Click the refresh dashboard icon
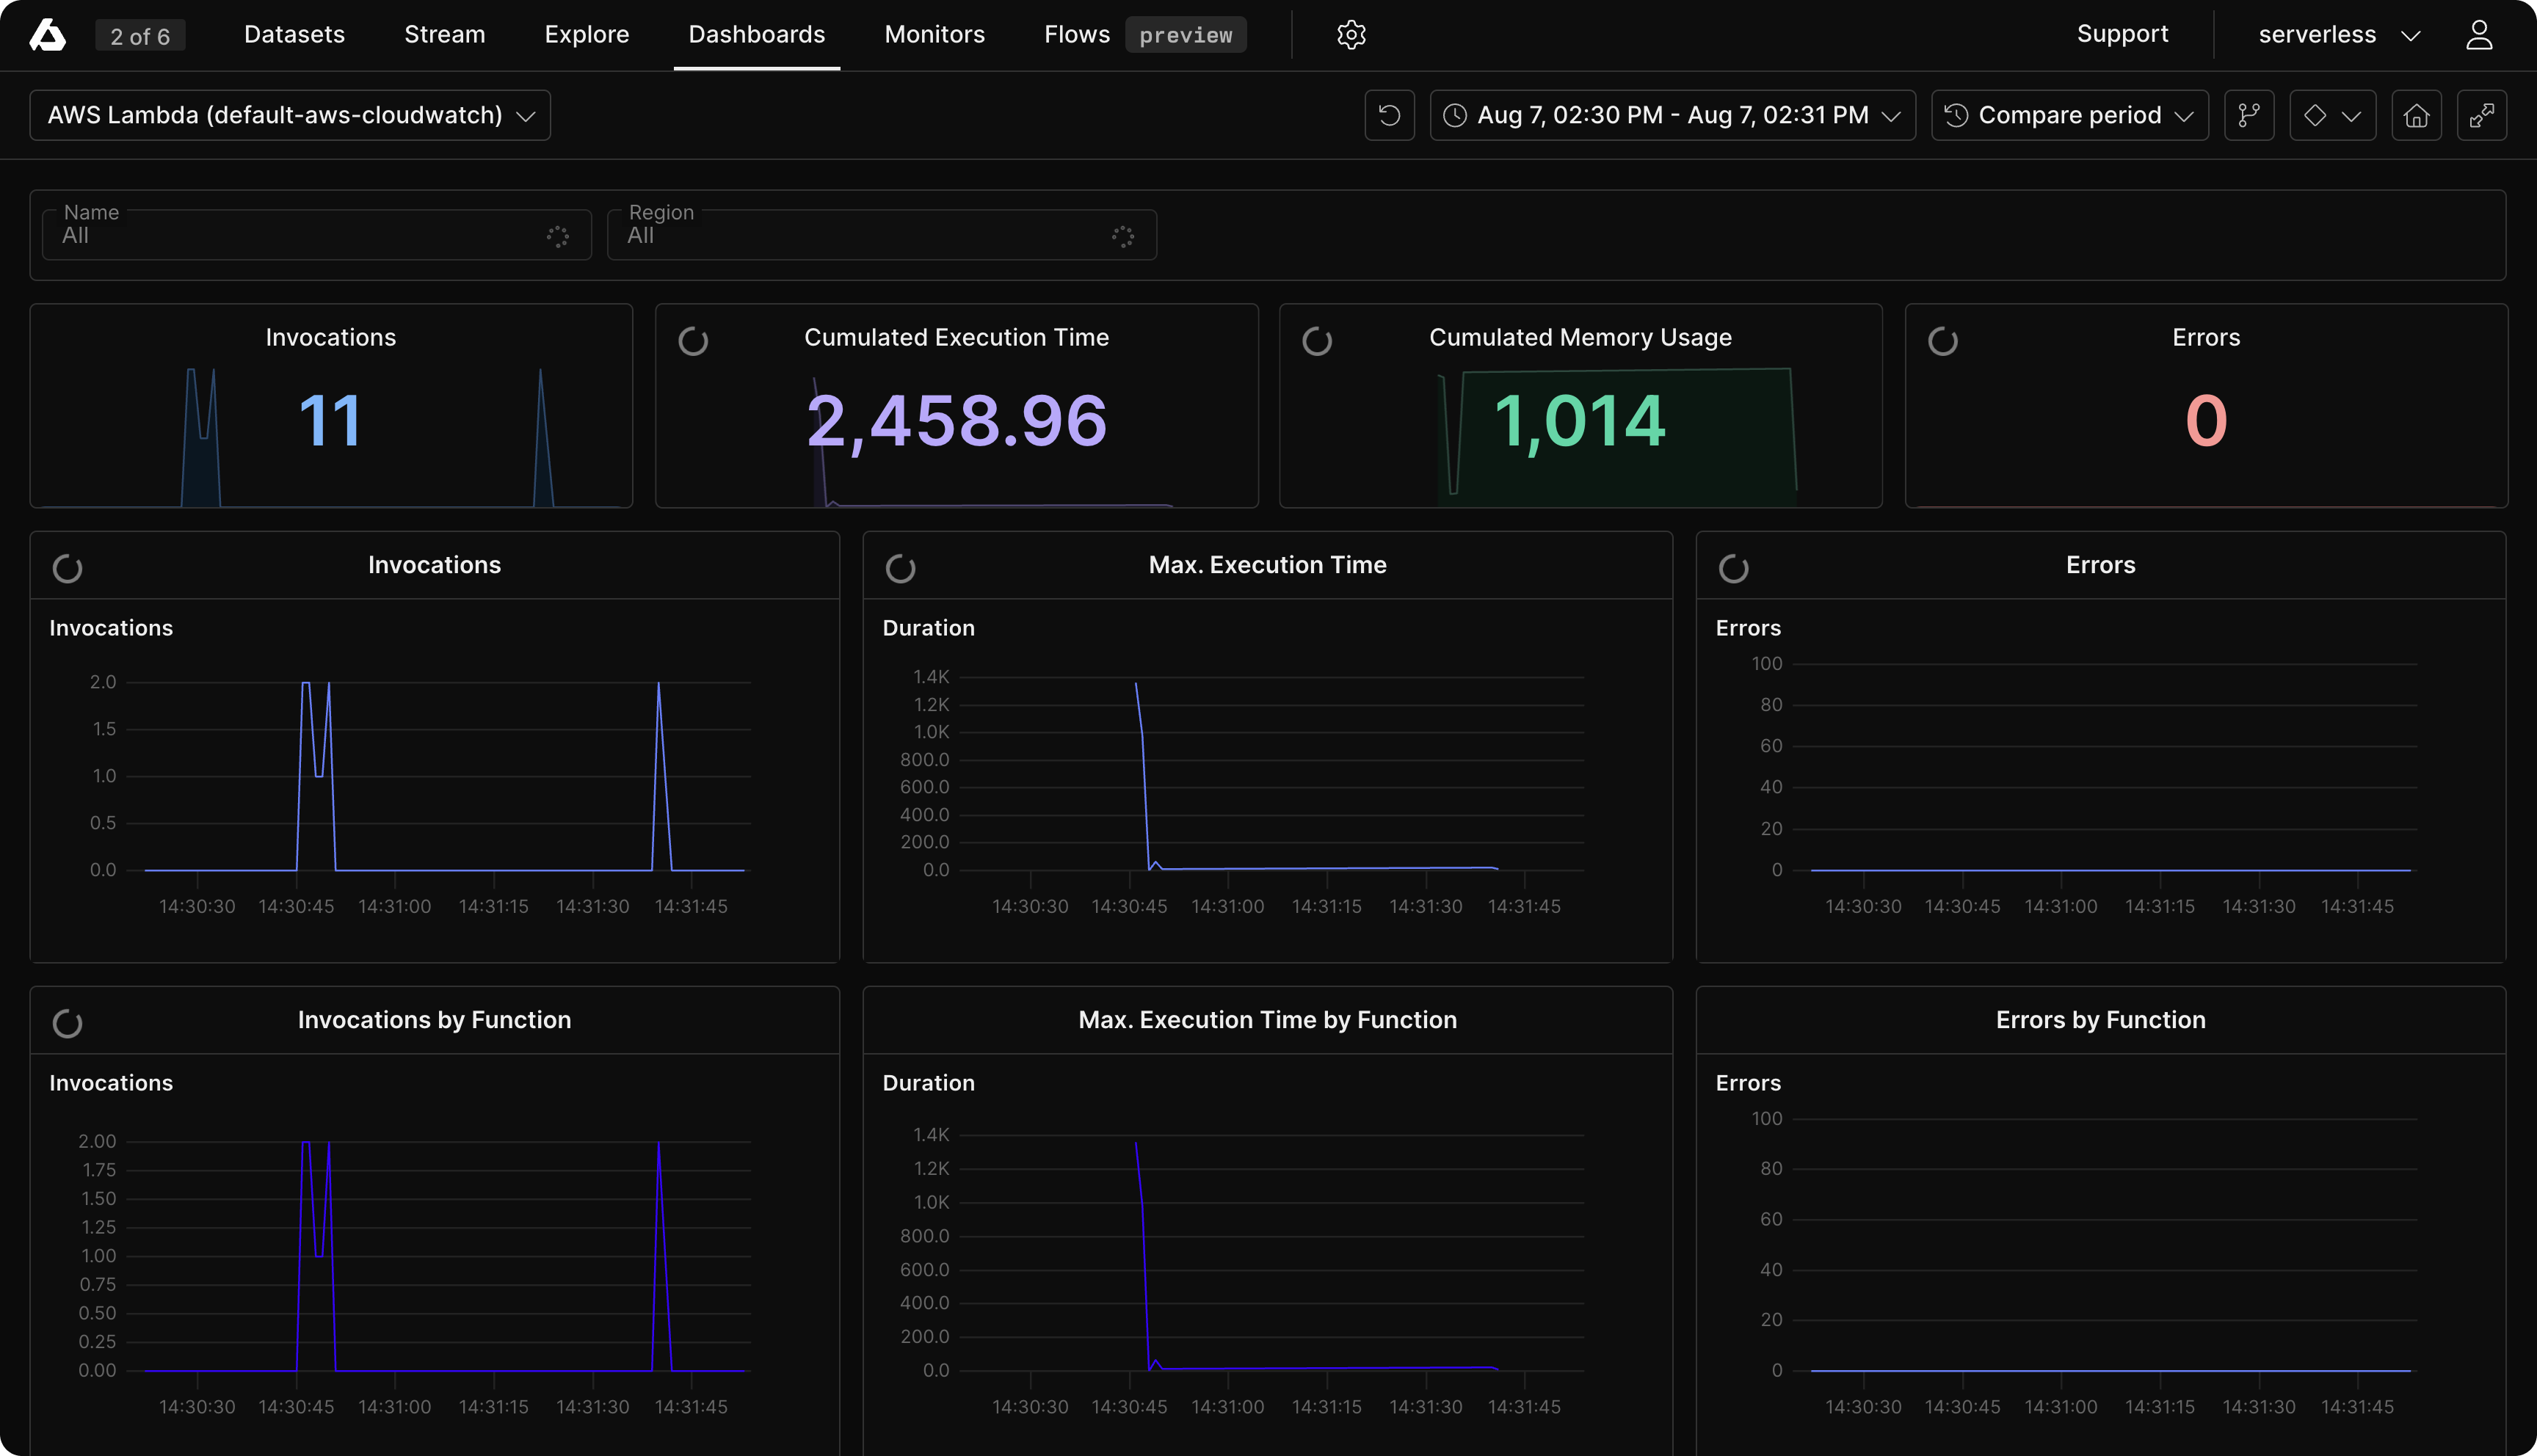The height and width of the screenshot is (1456, 2537). point(1389,115)
